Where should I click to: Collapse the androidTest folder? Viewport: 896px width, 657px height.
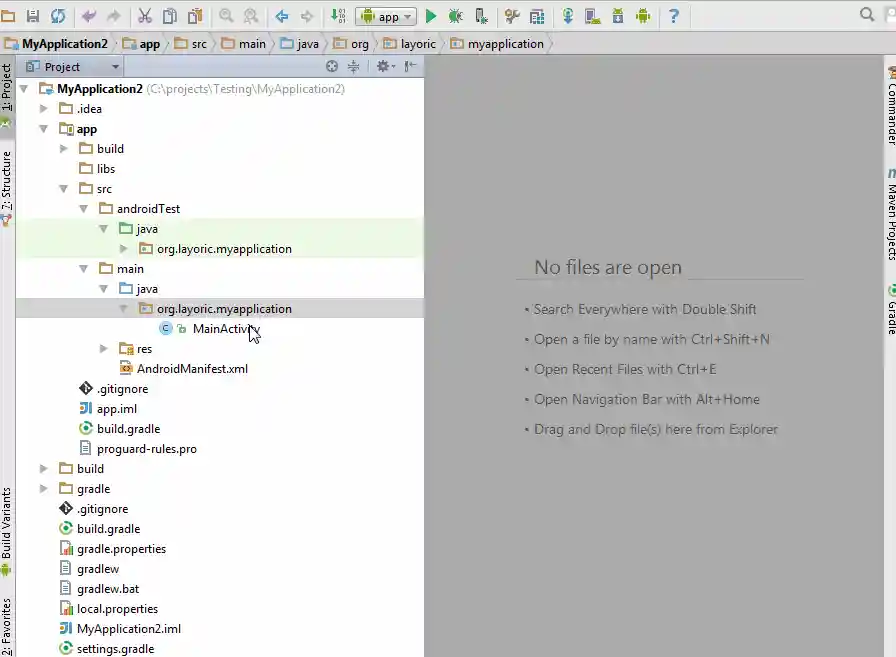click(x=85, y=209)
